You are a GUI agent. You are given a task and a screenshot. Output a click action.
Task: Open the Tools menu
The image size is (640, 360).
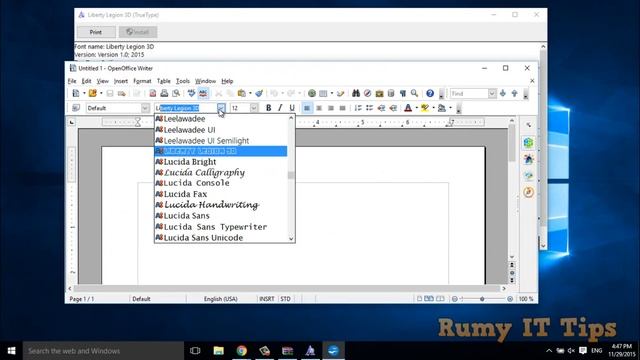[x=182, y=81]
